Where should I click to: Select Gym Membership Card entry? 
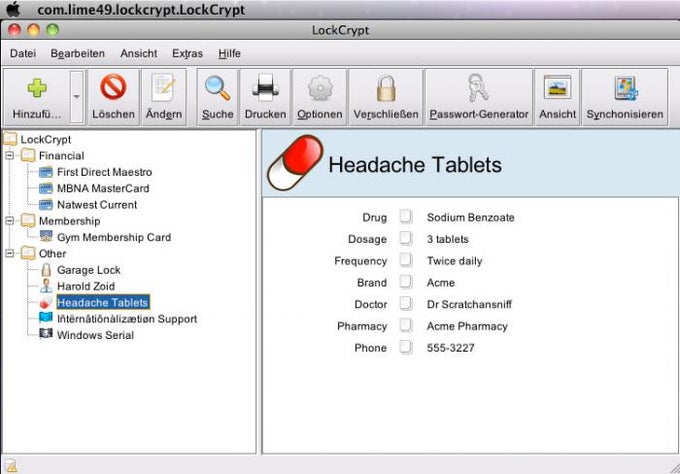(x=114, y=237)
